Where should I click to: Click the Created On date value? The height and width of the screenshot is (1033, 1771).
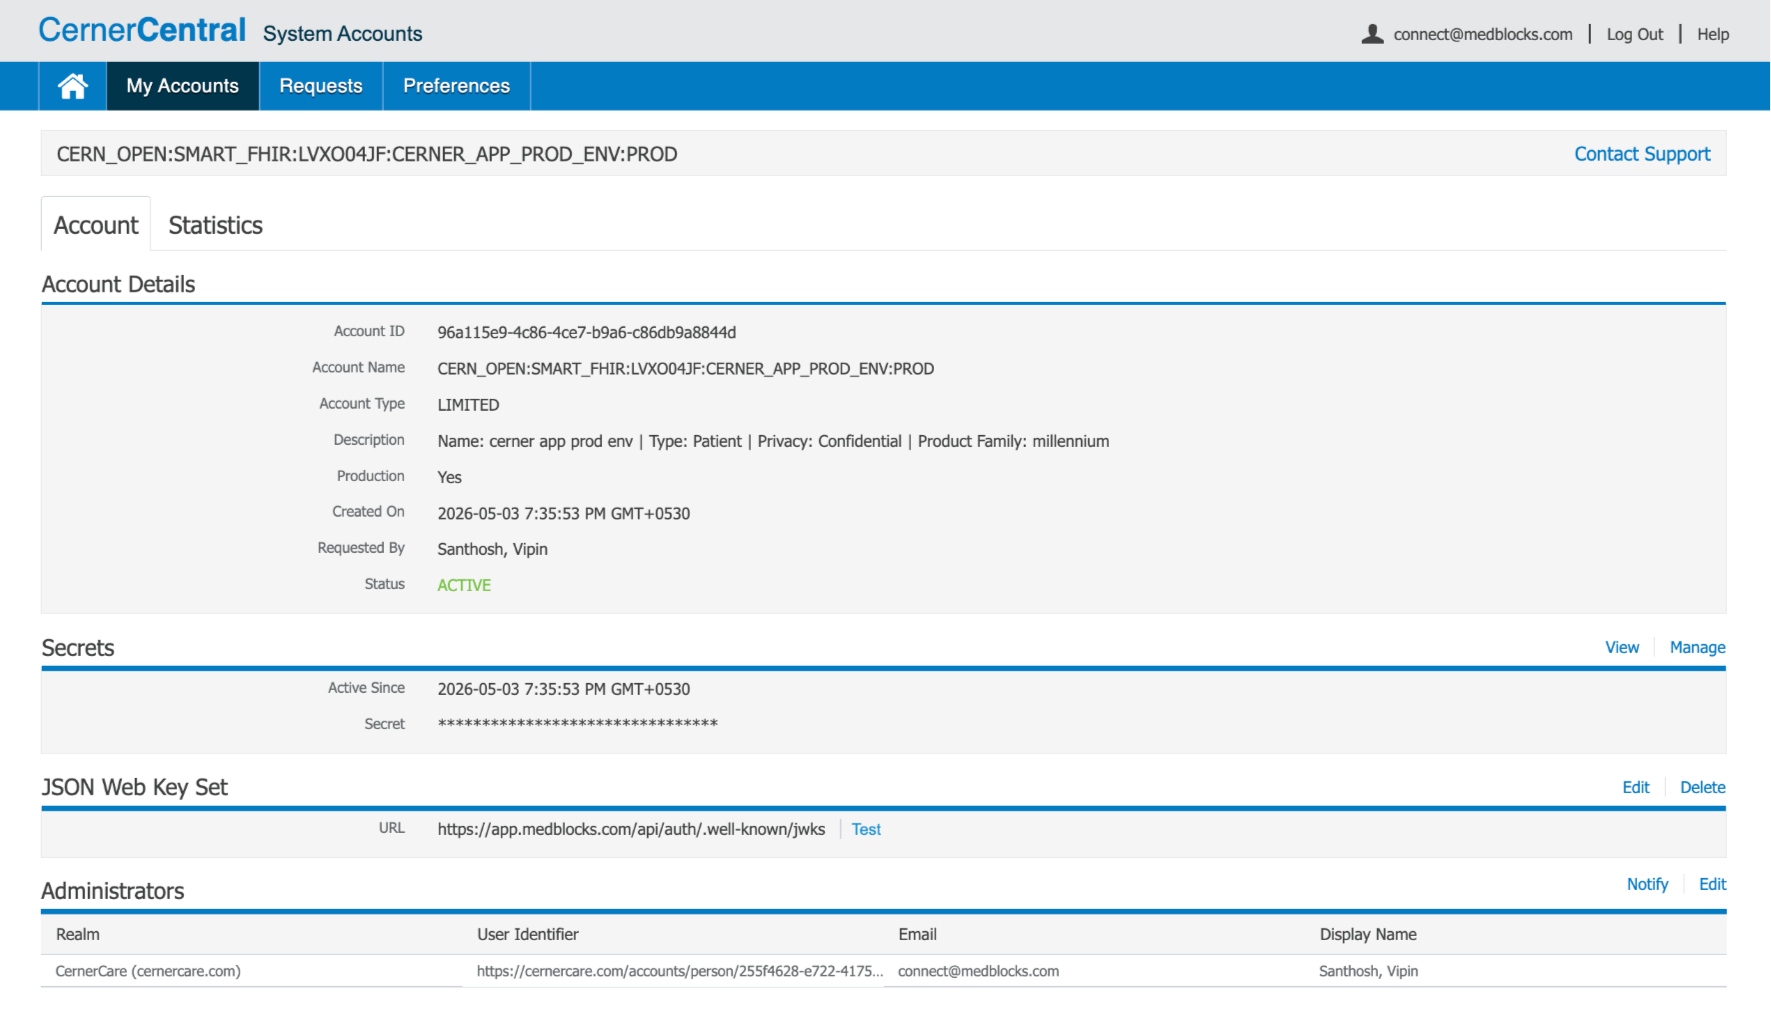pyautogui.click(x=564, y=513)
